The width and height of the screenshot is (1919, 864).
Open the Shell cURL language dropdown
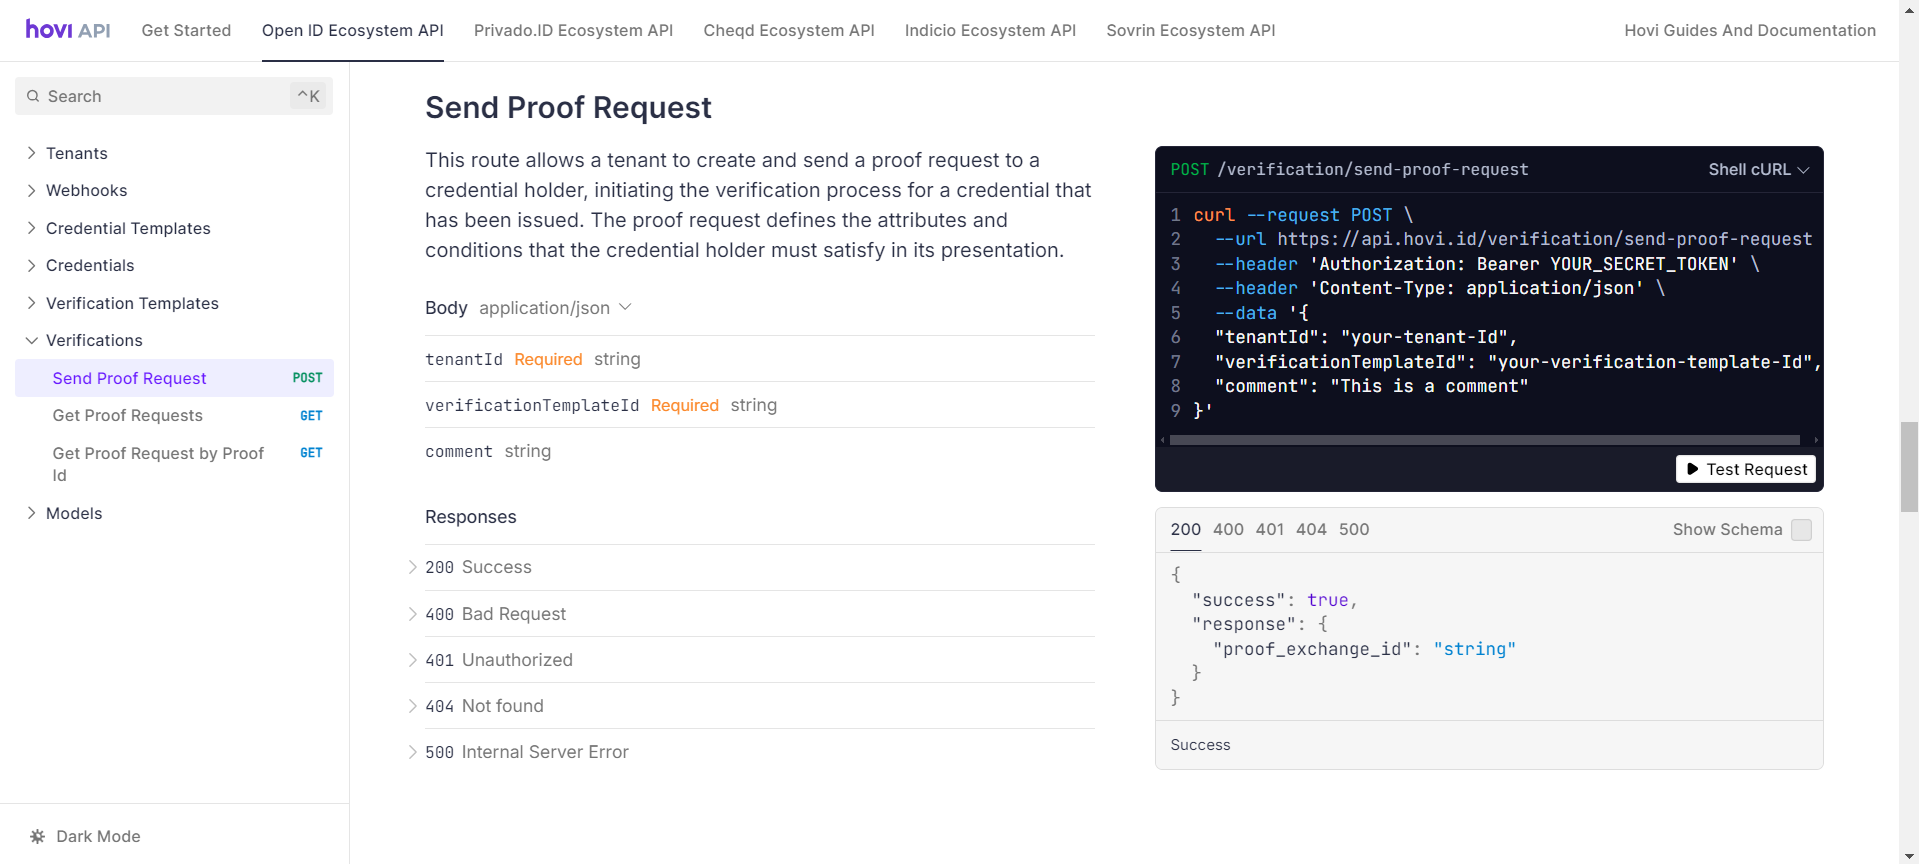click(1758, 170)
